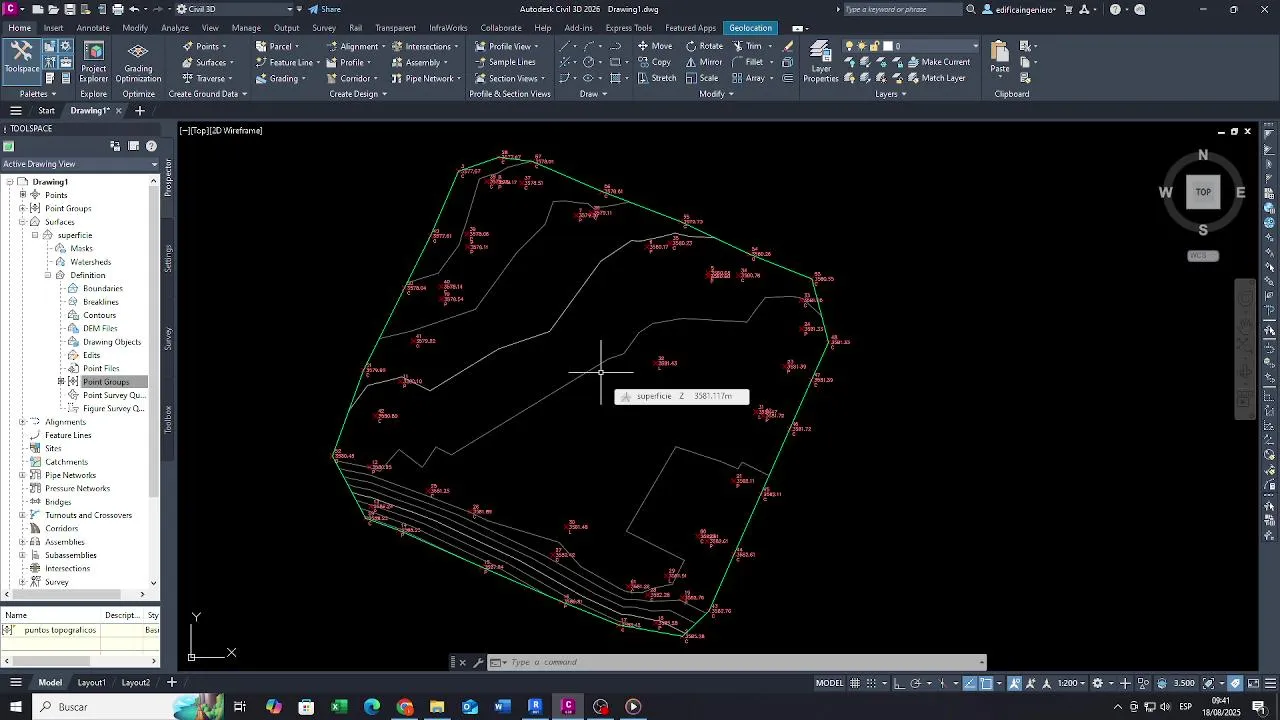Toggle annotation visibility in the status bar
Viewport: 1280px width, 720px height.
[x=1015, y=683]
